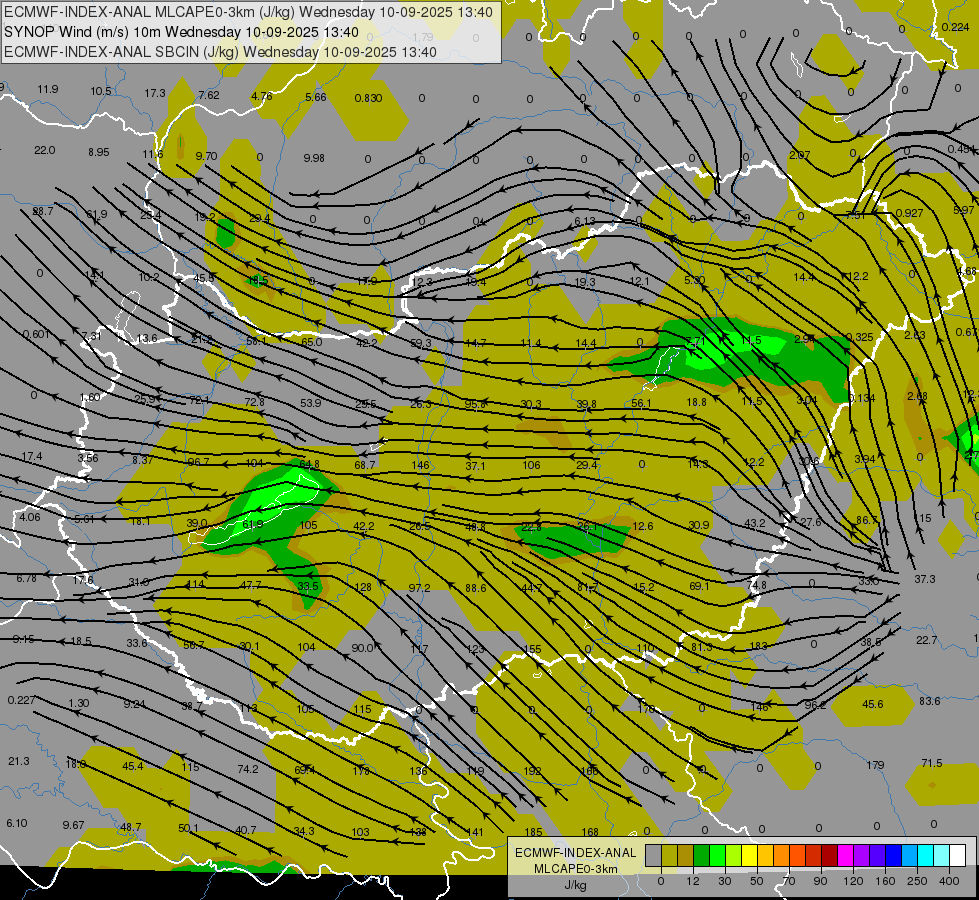Click the map value 7.62
The image size is (979, 900).
point(209,95)
